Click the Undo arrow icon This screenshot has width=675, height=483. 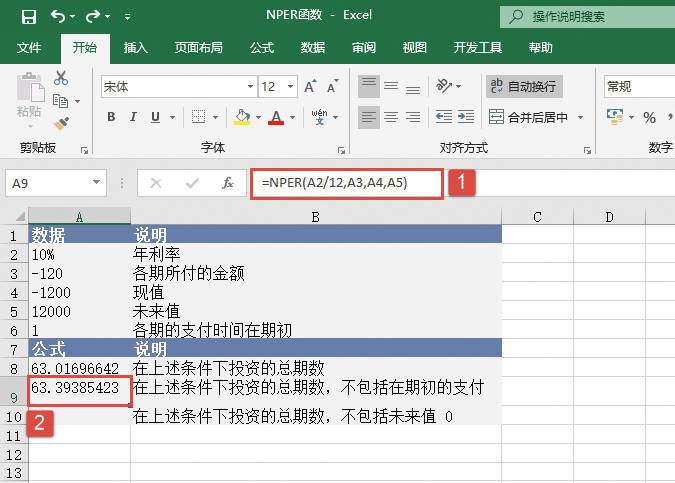[58, 17]
